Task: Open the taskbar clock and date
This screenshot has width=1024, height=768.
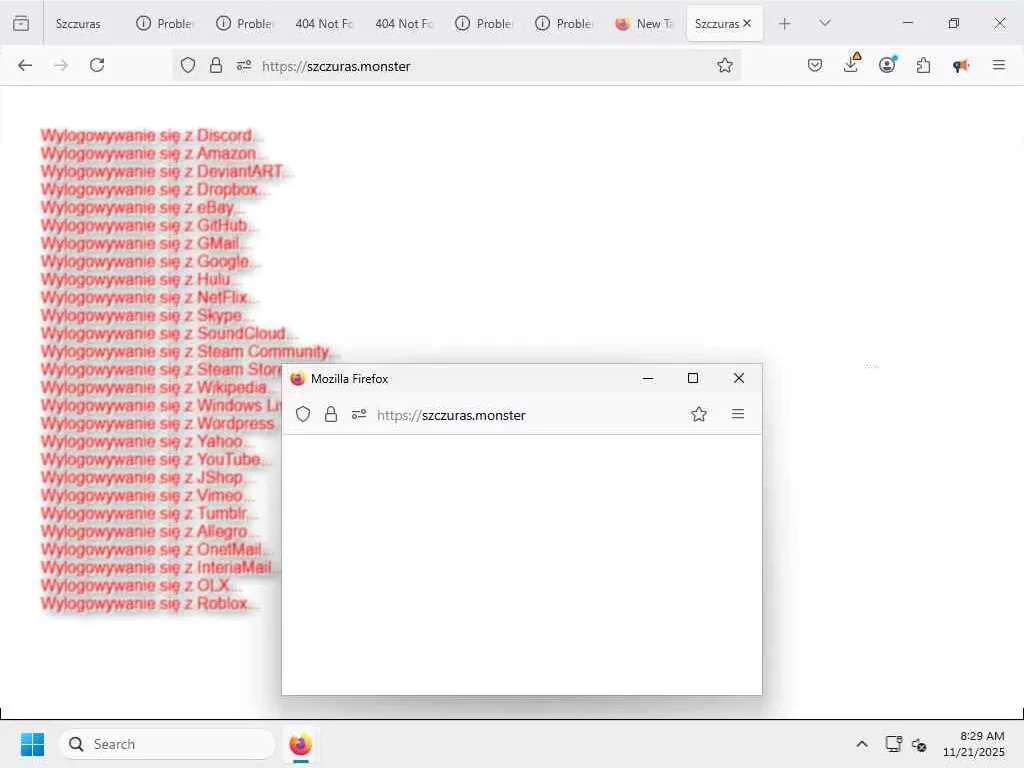Action: point(974,744)
